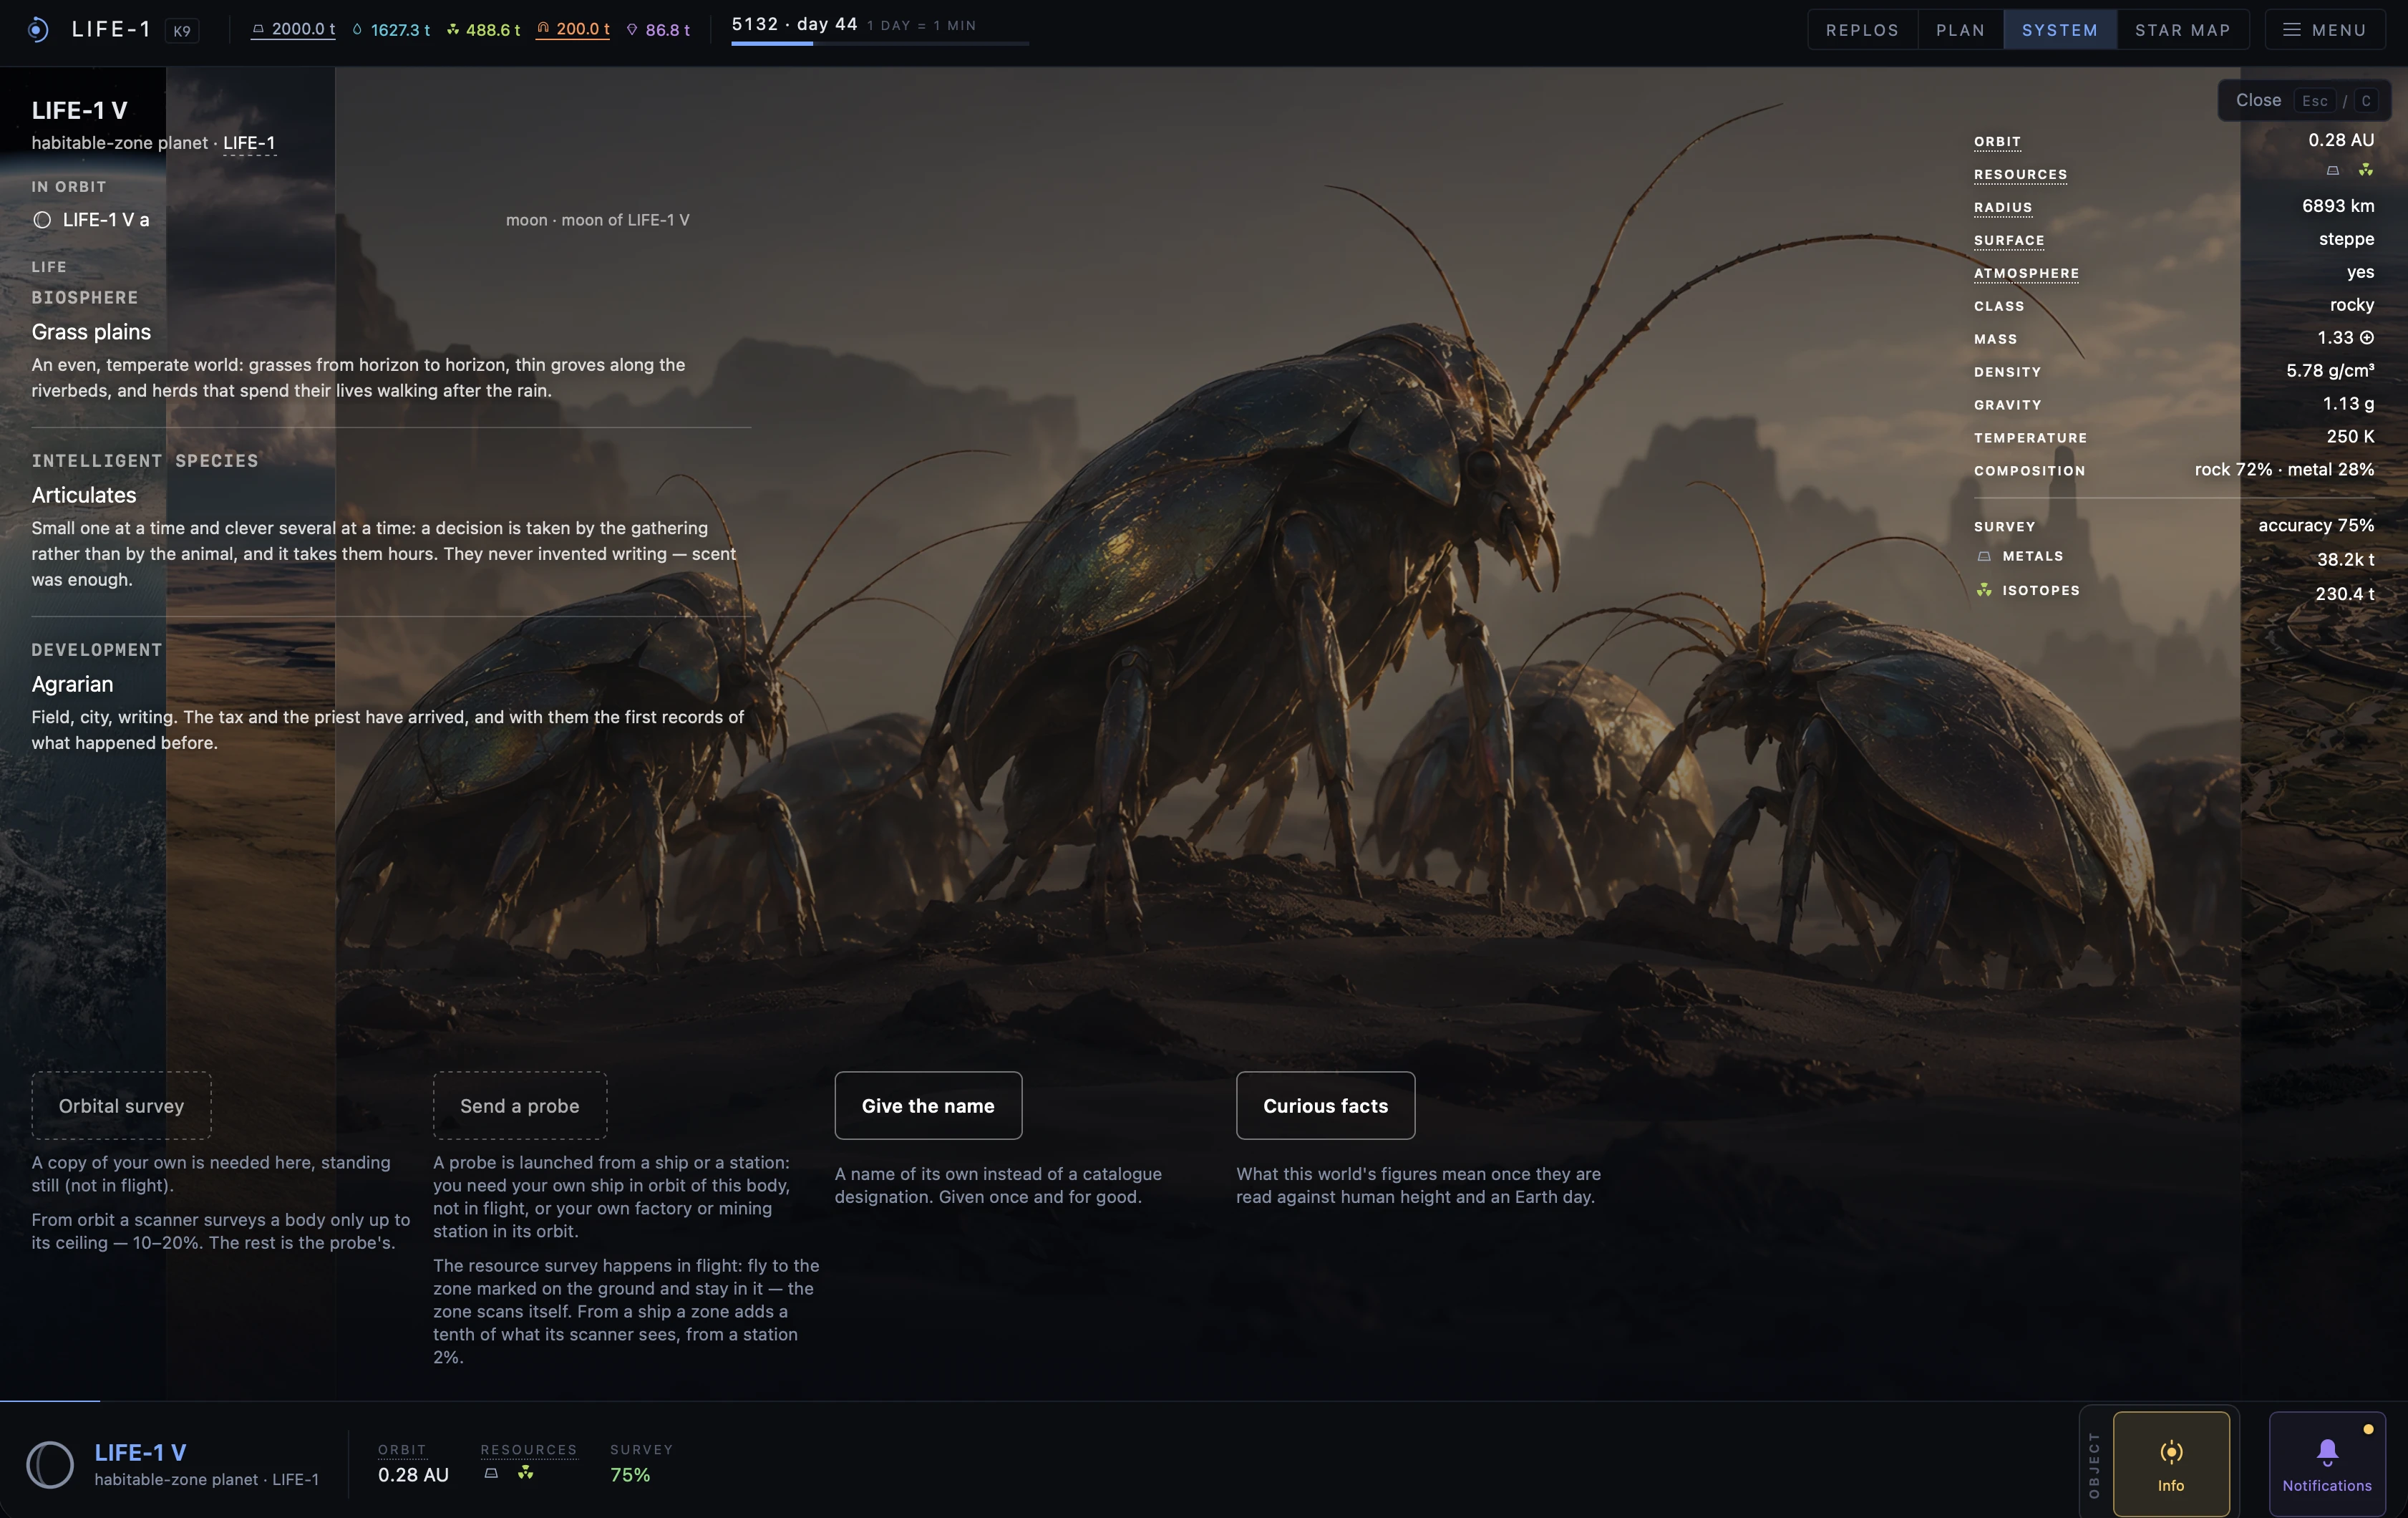The width and height of the screenshot is (2408, 1518).
Task: Click the RESOURCES label in the bottom bar
Action: (x=529, y=1450)
